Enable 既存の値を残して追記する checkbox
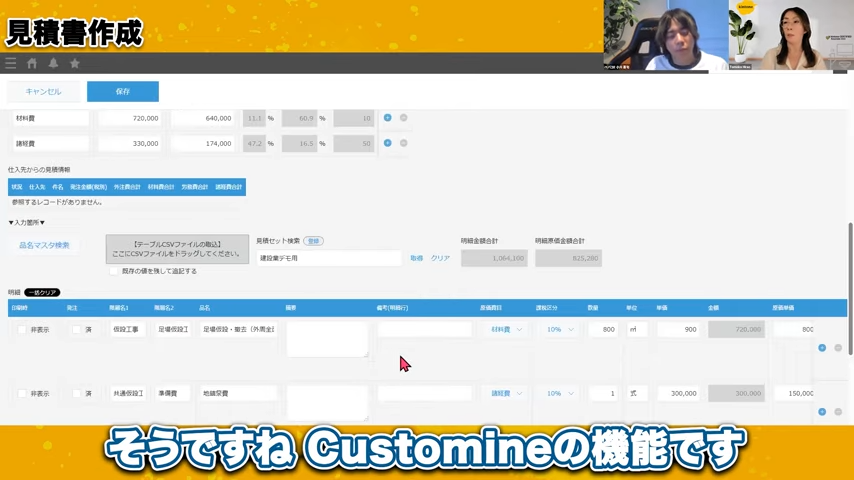Screen dimensions: 854x480 coord(113,271)
